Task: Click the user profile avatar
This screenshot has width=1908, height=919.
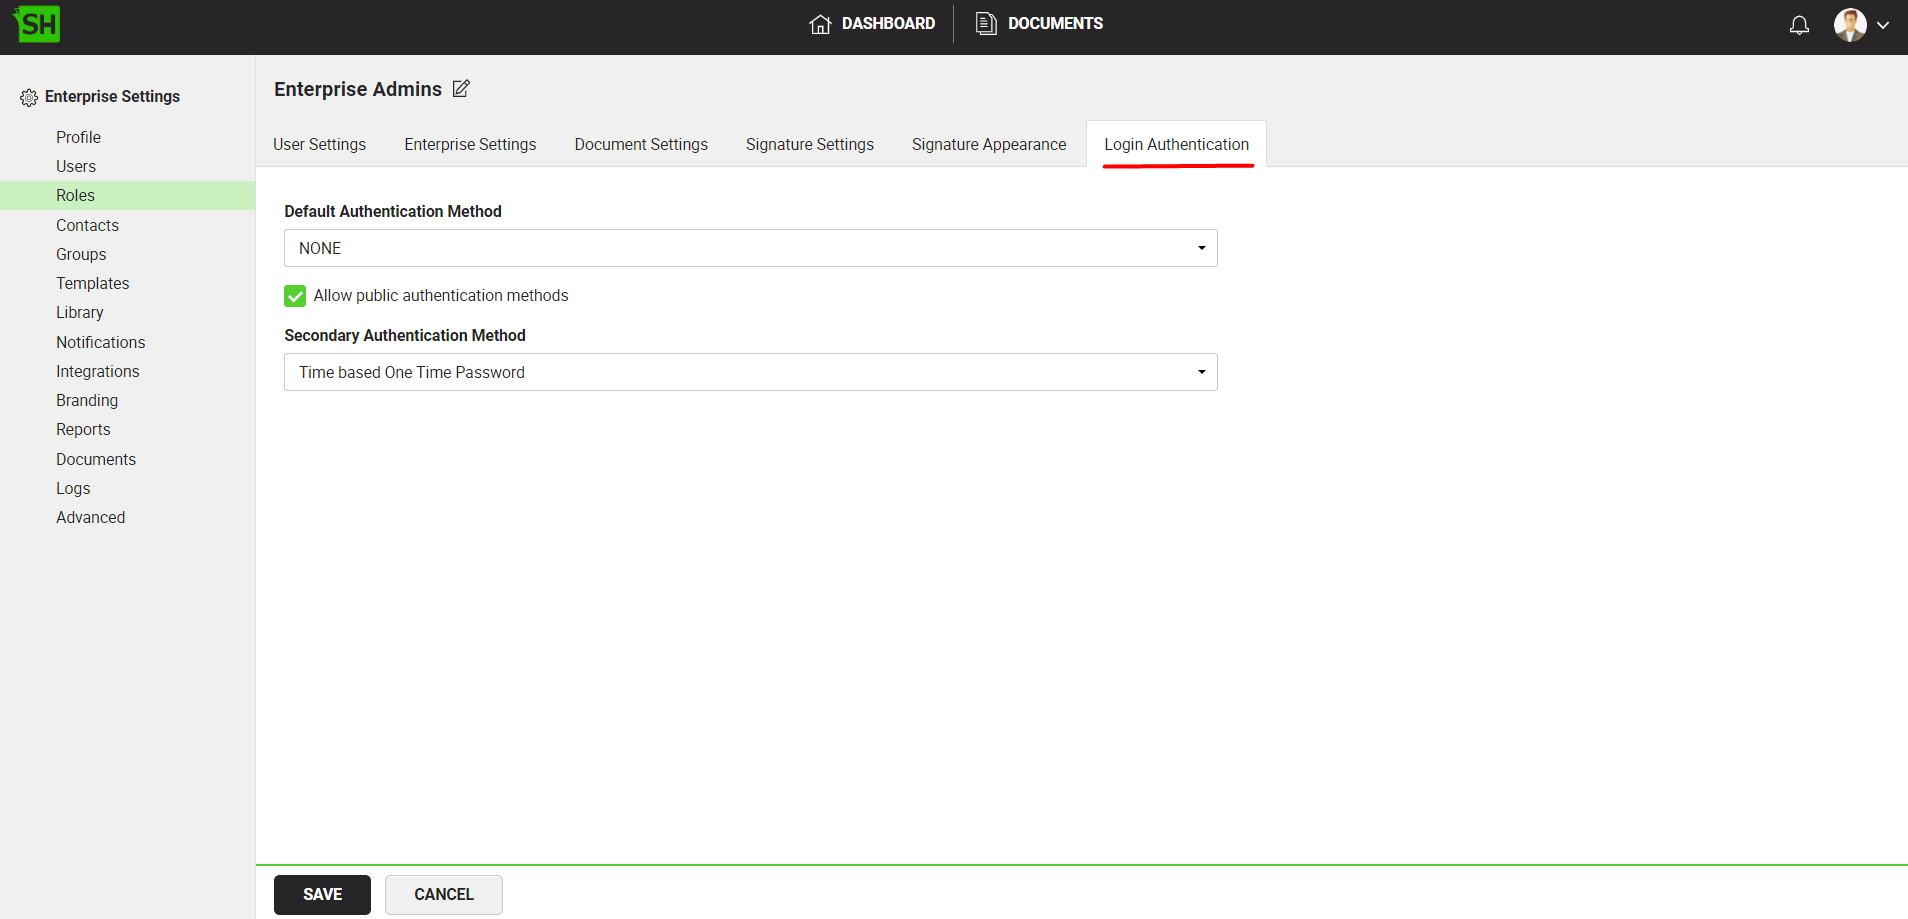Action: coord(1849,25)
